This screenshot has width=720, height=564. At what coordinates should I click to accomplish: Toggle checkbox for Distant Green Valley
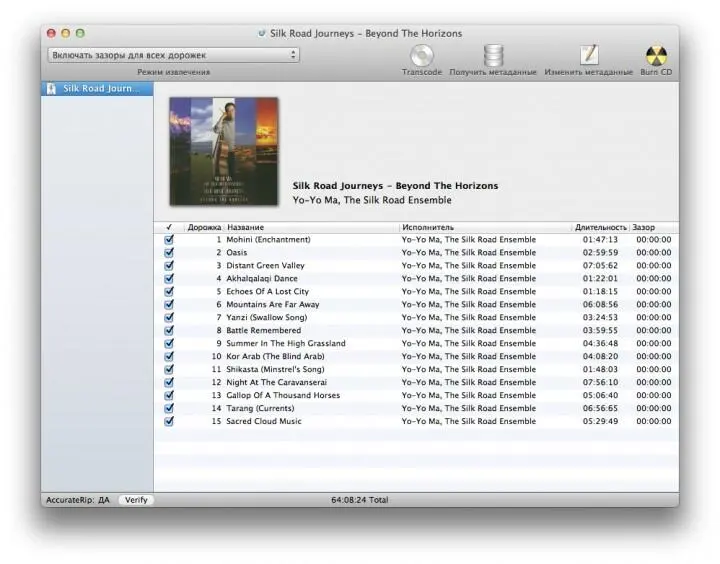tap(169, 265)
